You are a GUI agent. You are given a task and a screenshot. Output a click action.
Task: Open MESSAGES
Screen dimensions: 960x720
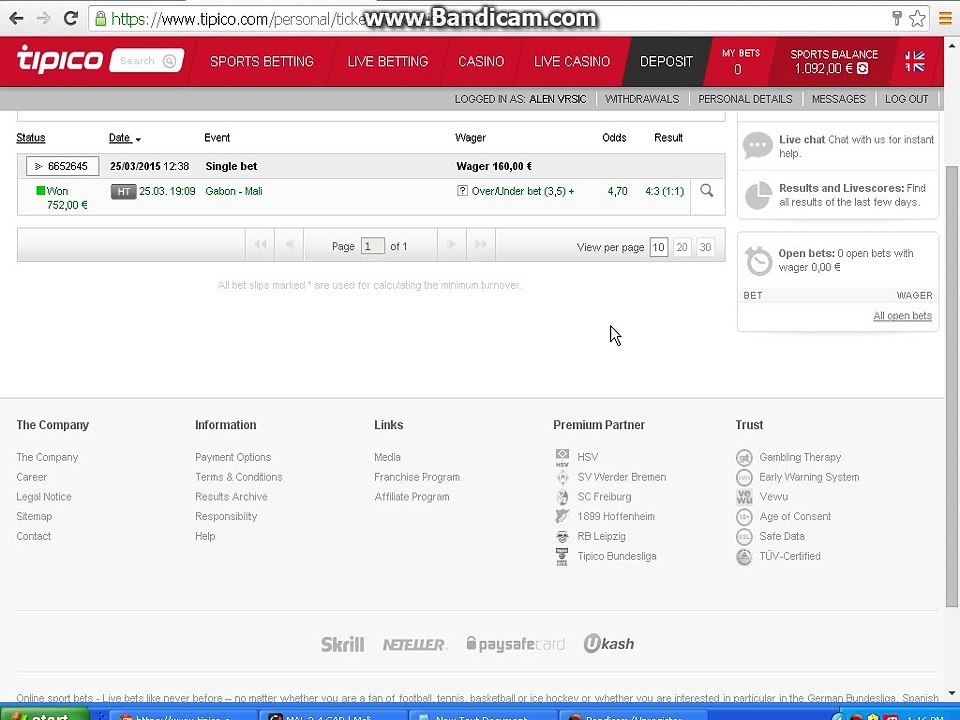click(x=838, y=99)
